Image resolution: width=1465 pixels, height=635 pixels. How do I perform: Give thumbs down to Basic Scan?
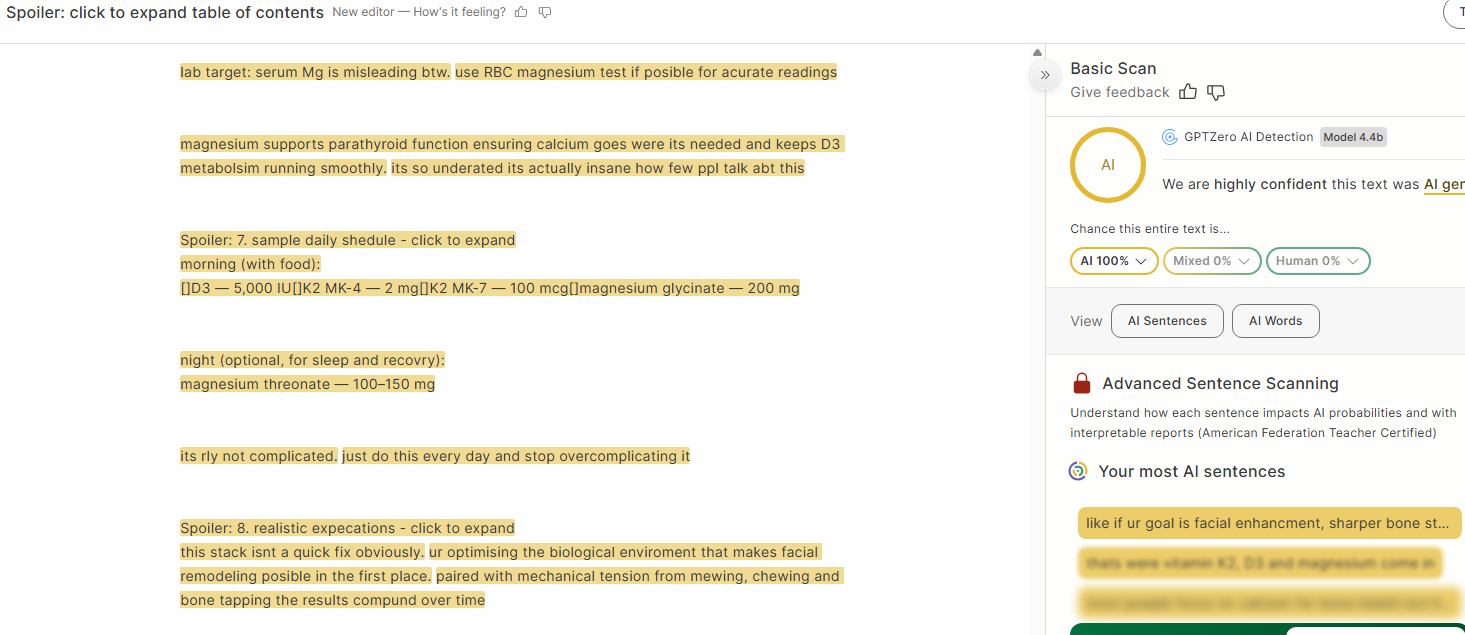click(1216, 92)
